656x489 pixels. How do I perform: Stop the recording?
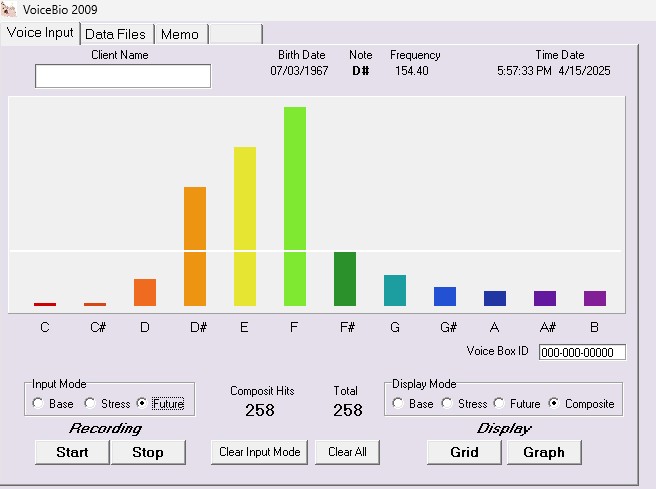click(148, 452)
